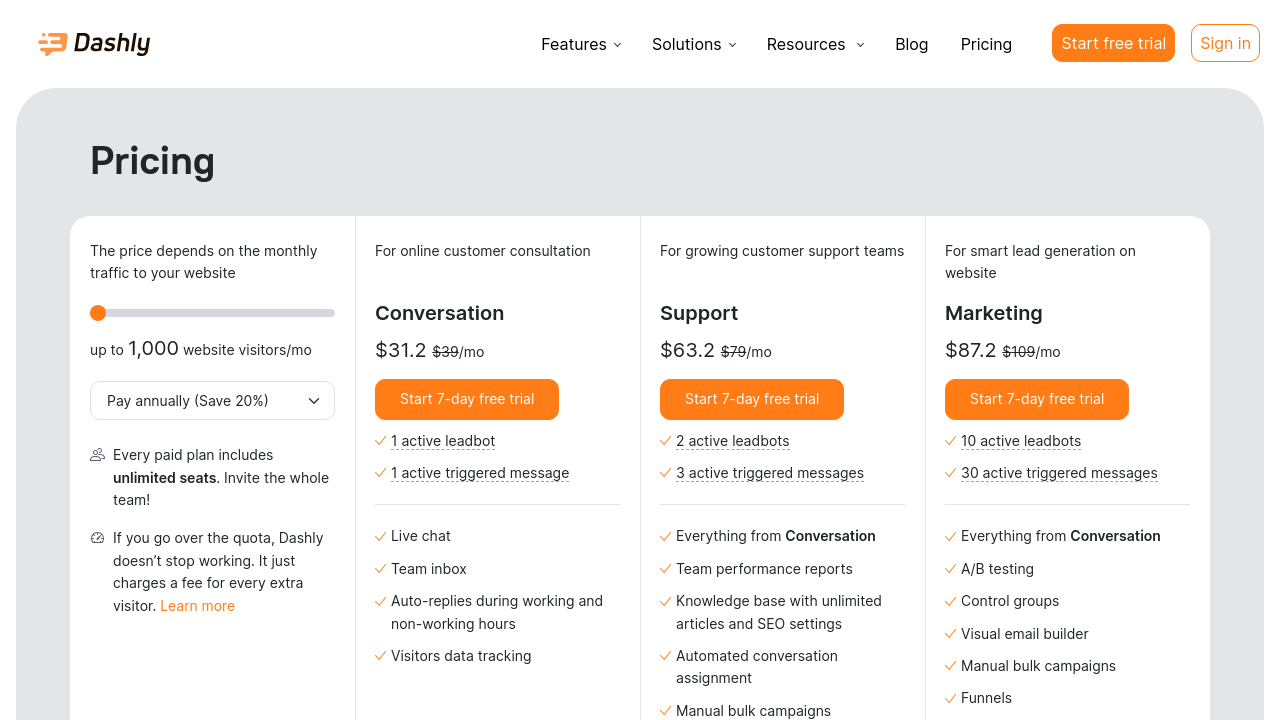
Task: Click '1 active leadbot' in Conversation plan
Action: coord(443,441)
